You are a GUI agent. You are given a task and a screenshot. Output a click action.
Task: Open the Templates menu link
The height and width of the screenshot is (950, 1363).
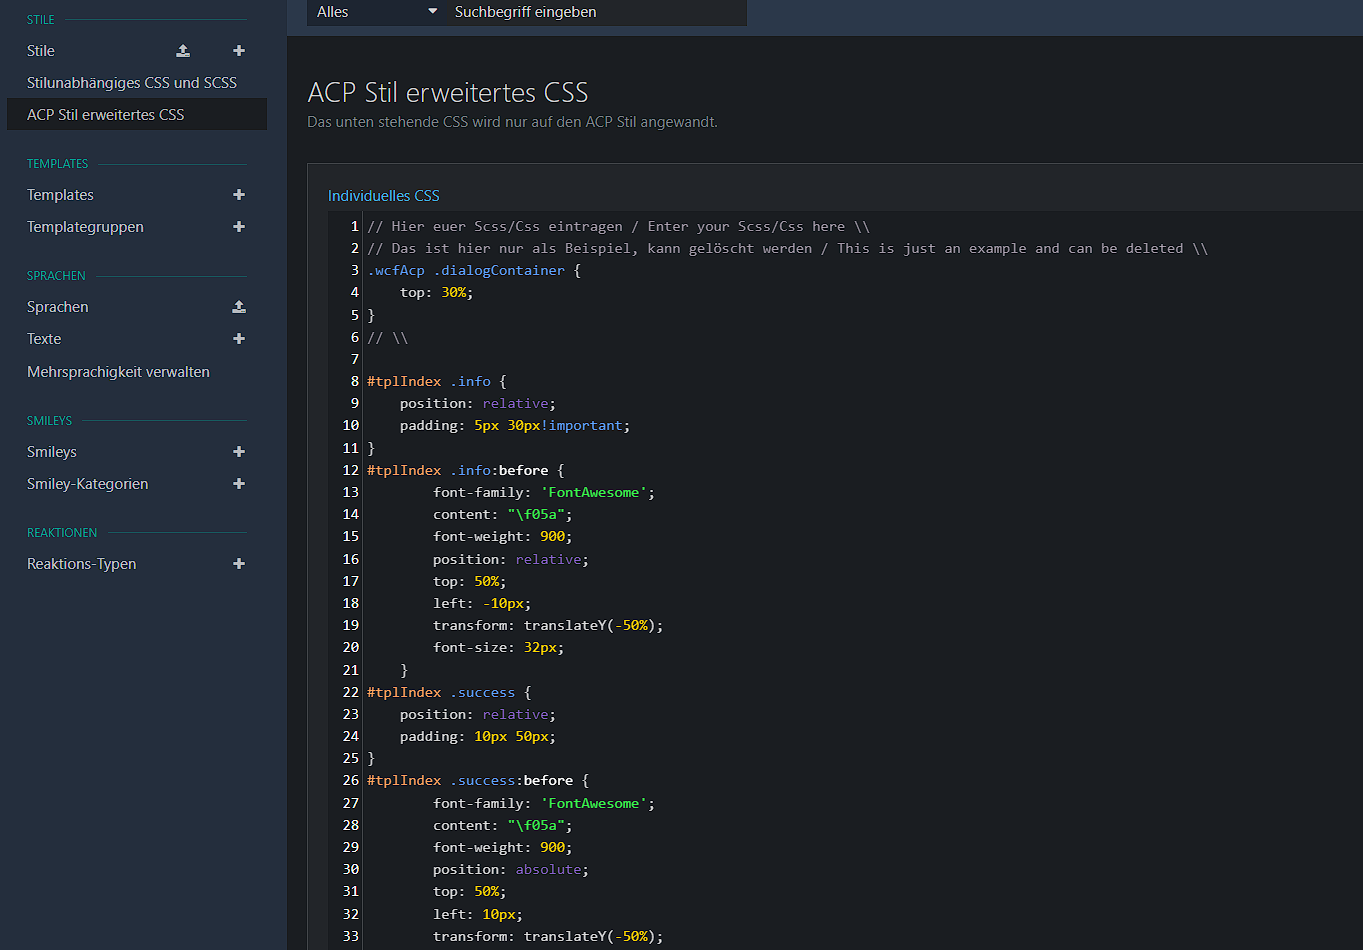coord(60,195)
